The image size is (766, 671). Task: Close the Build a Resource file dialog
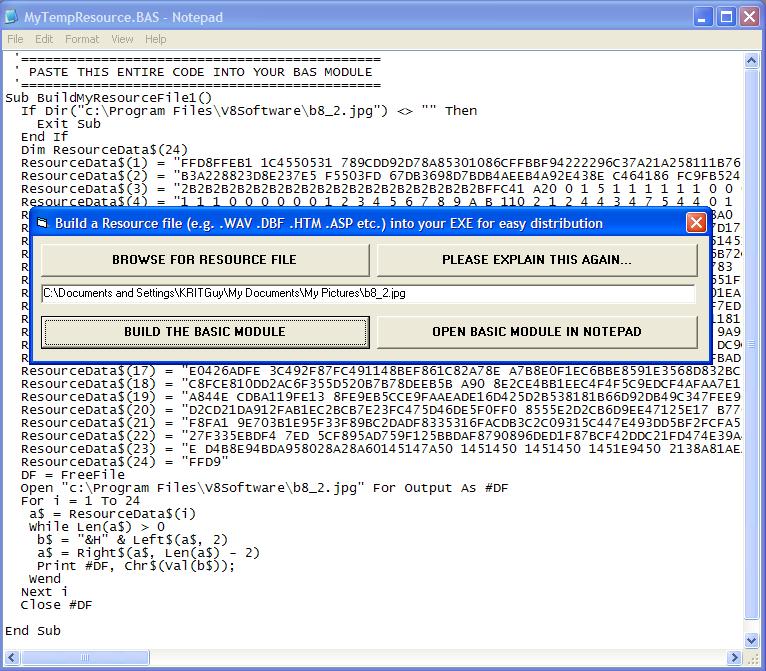pos(696,223)
